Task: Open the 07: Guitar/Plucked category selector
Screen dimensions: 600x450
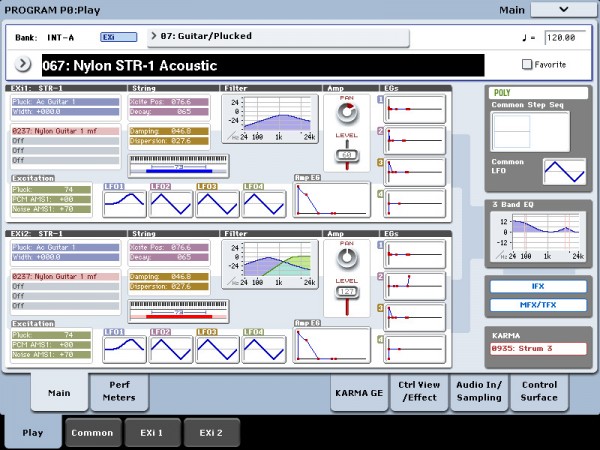Action: pos(278,38)
